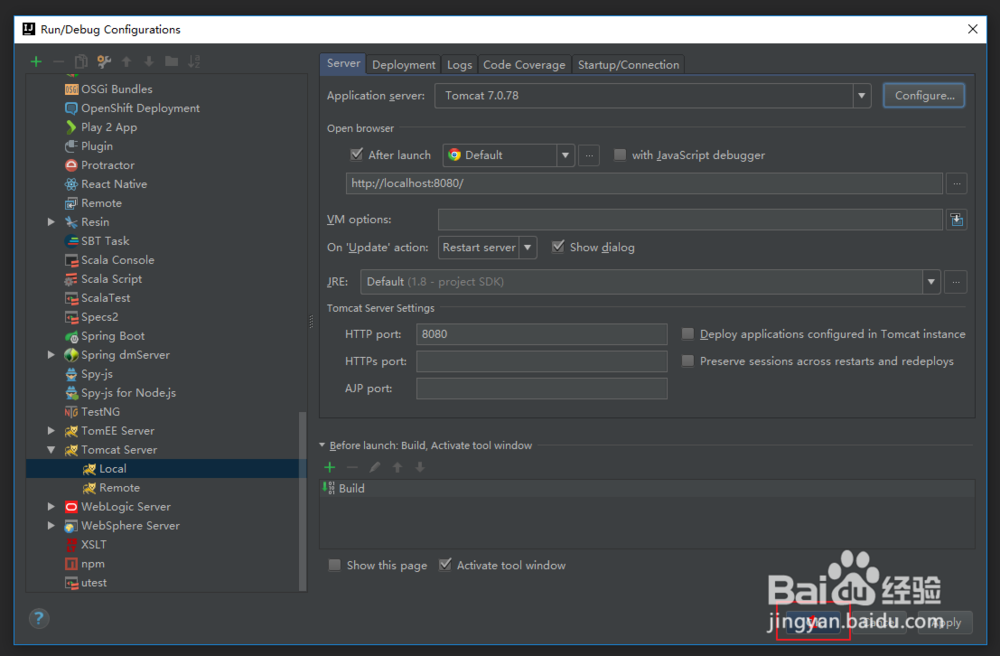The width and height of the screenshot is (1000, 656).
Task: Close the Run/Debug Configurations dialog
Action: point(973,29)
